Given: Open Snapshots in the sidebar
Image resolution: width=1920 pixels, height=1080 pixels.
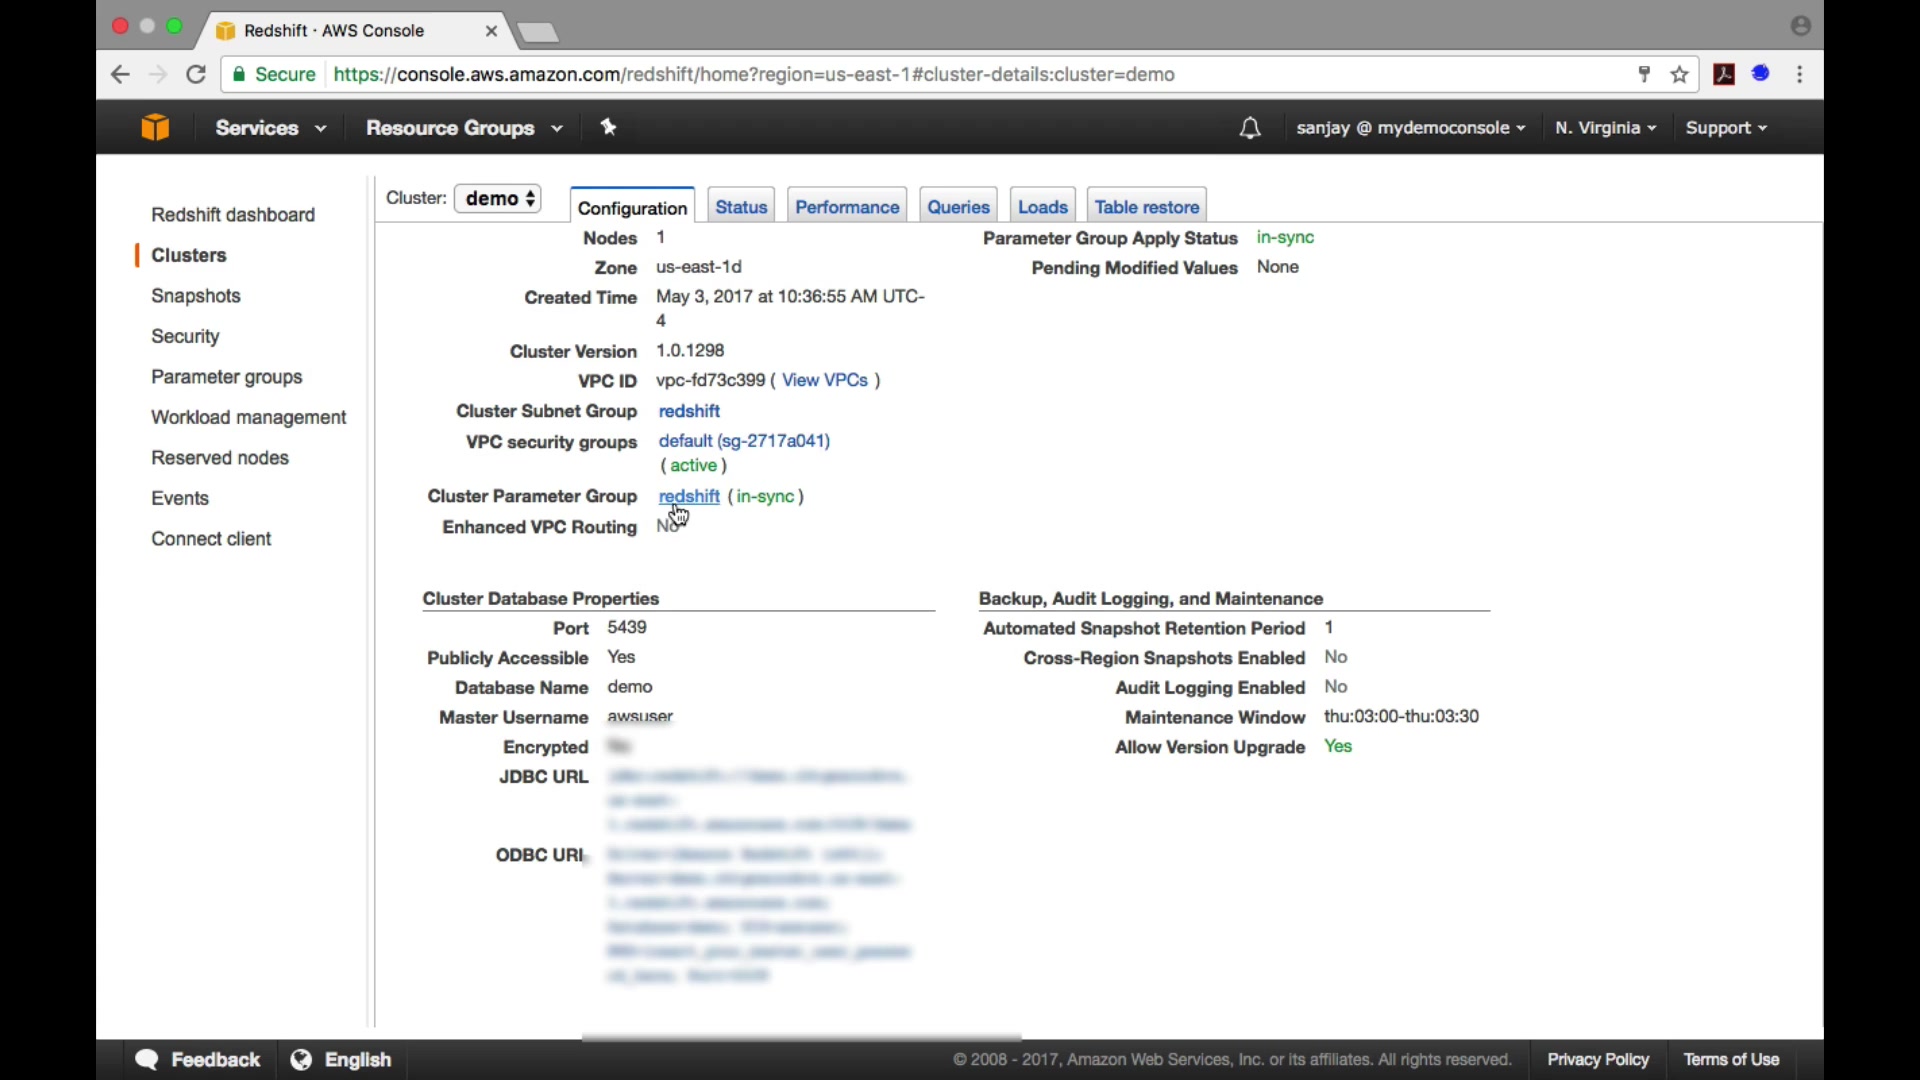Looking at the screenshot, I should tap(196, 296).
